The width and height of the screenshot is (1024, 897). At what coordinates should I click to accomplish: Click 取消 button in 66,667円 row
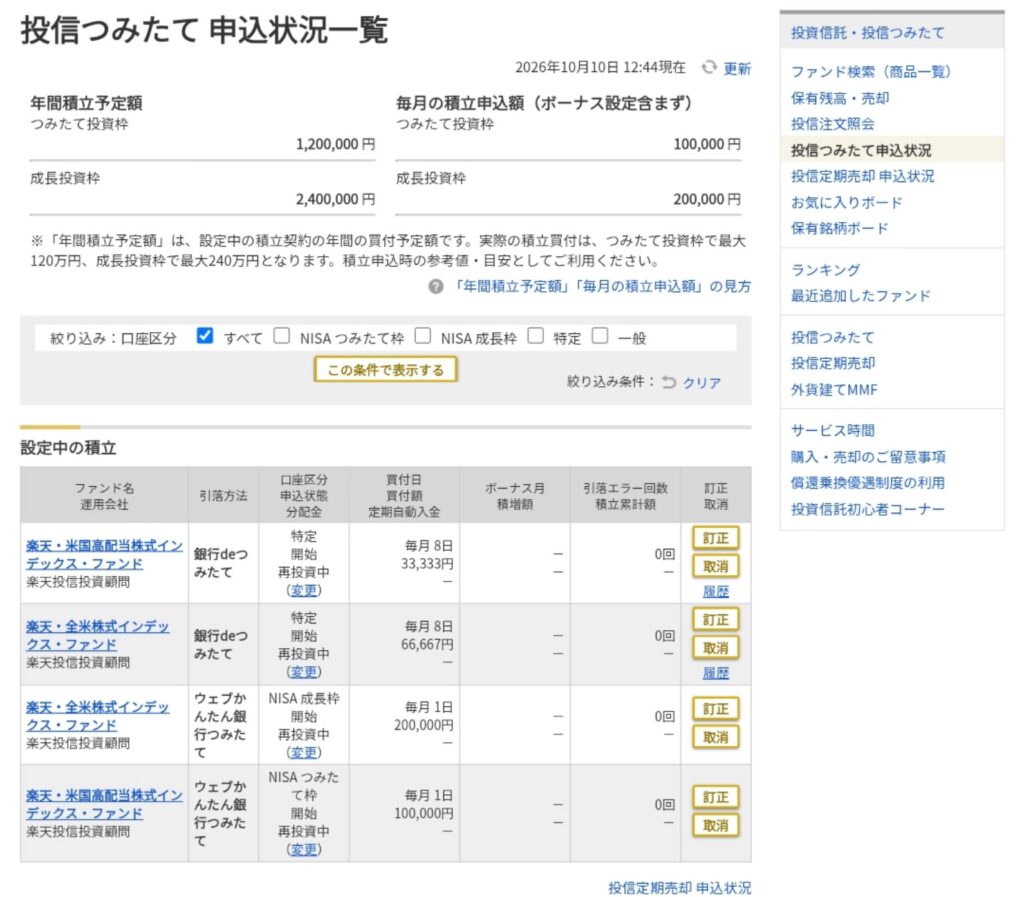coord(716,648)
